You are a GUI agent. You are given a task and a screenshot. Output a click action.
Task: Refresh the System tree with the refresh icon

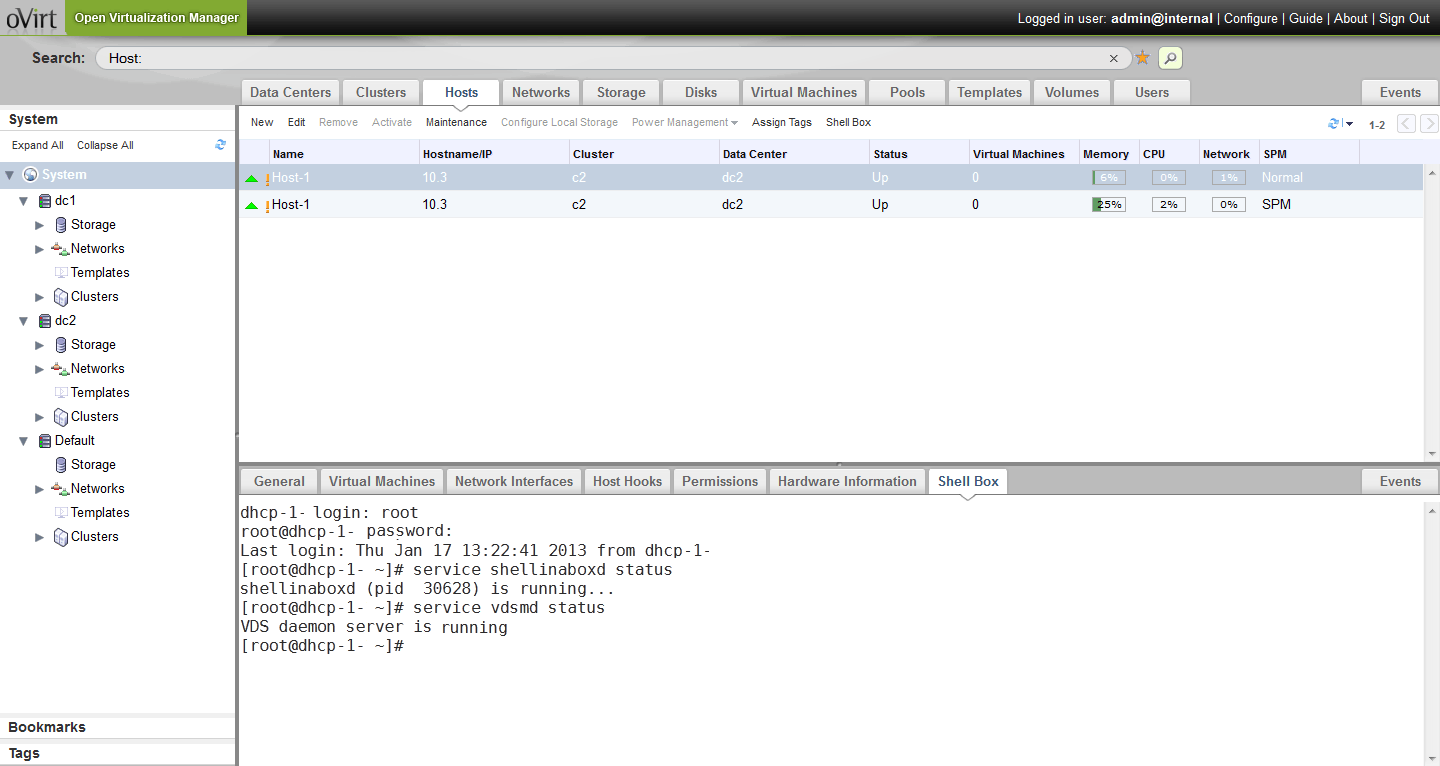(x=220, y=145)
